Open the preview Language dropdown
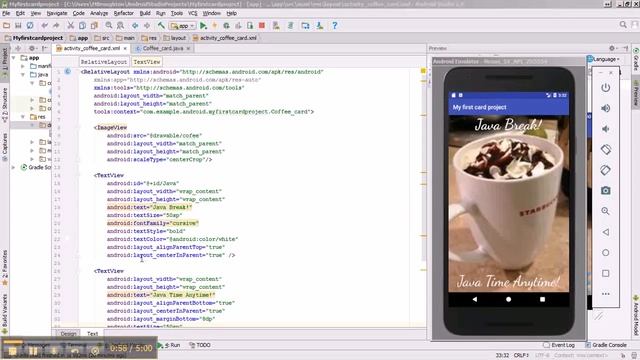 pyautogui.click(x=603, y=59)
